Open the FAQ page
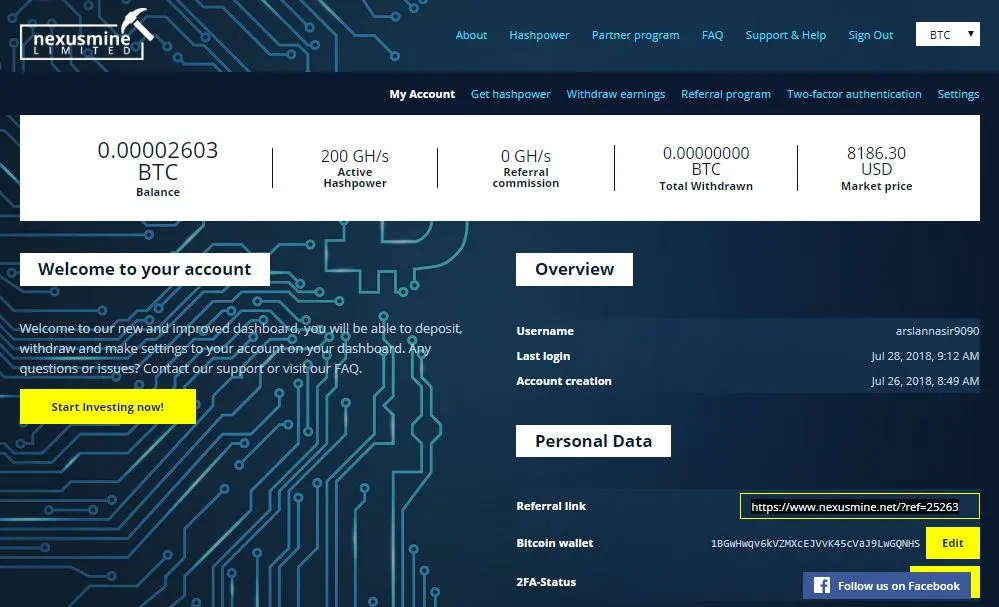 pyautogui.click(x=712, y=35)
